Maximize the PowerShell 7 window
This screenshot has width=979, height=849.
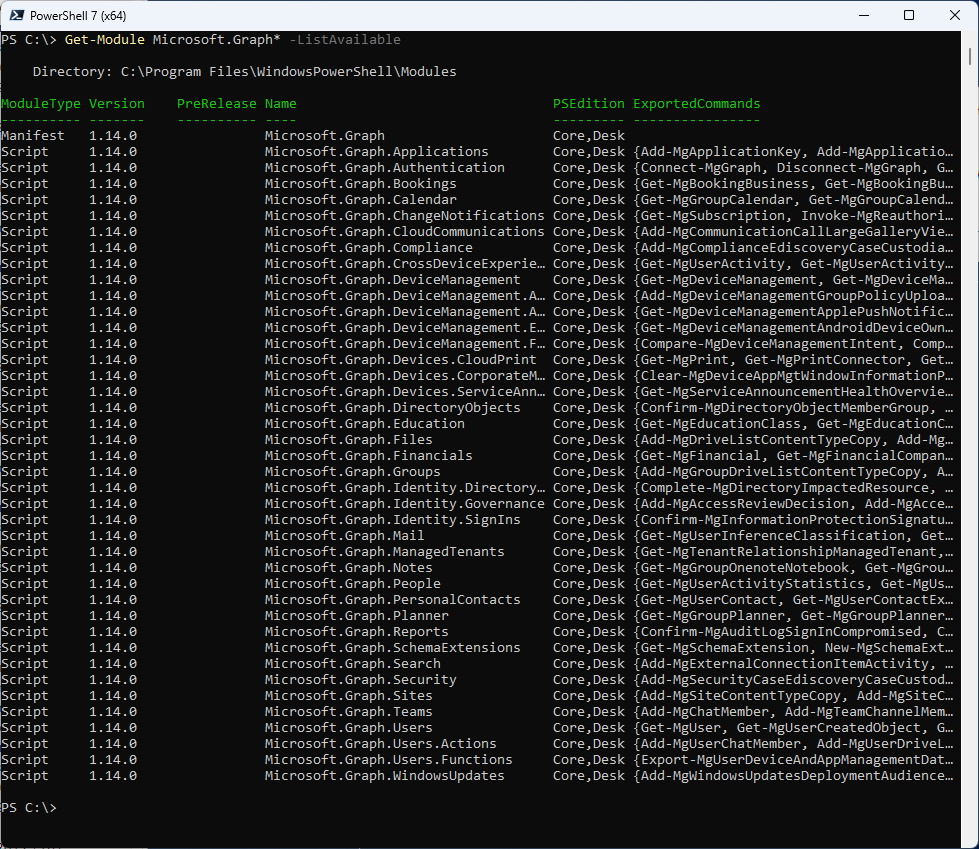pyautogui.click(x=909, y=15)
